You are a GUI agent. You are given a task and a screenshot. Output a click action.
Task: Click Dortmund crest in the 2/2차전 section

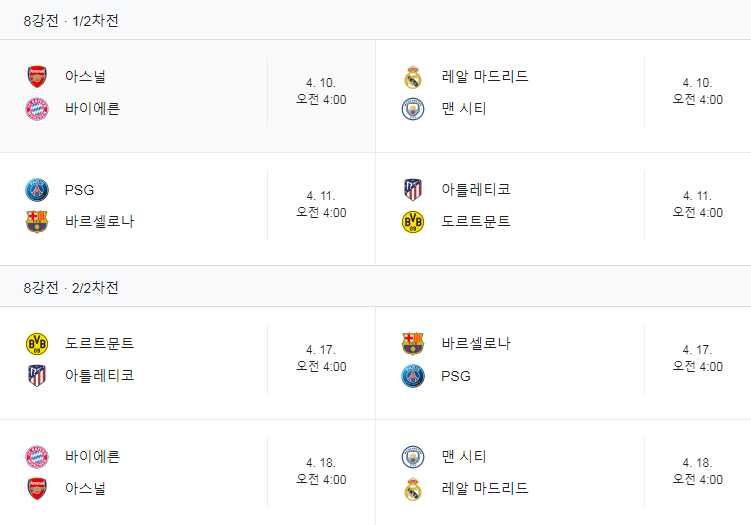click(37, 343)
